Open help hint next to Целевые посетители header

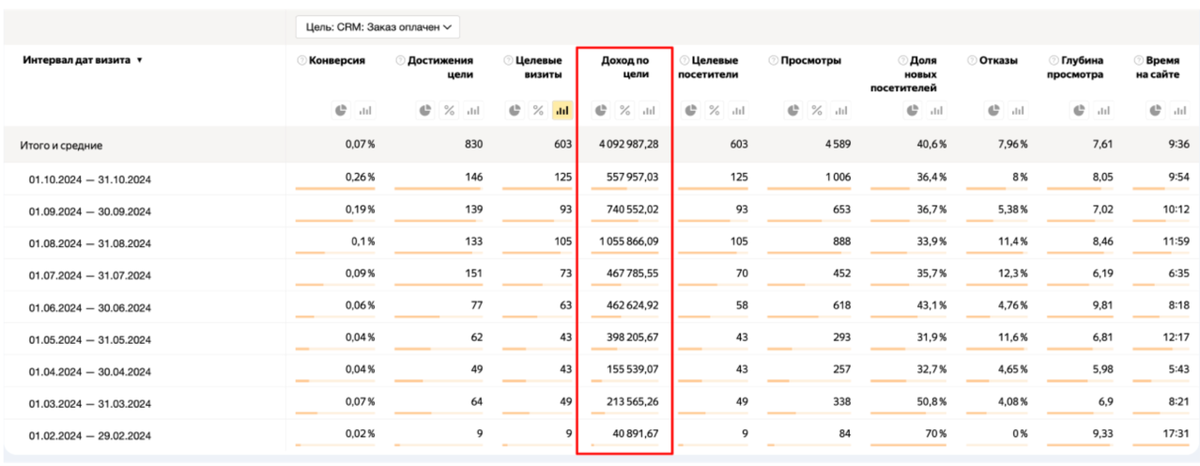(684, 61)
